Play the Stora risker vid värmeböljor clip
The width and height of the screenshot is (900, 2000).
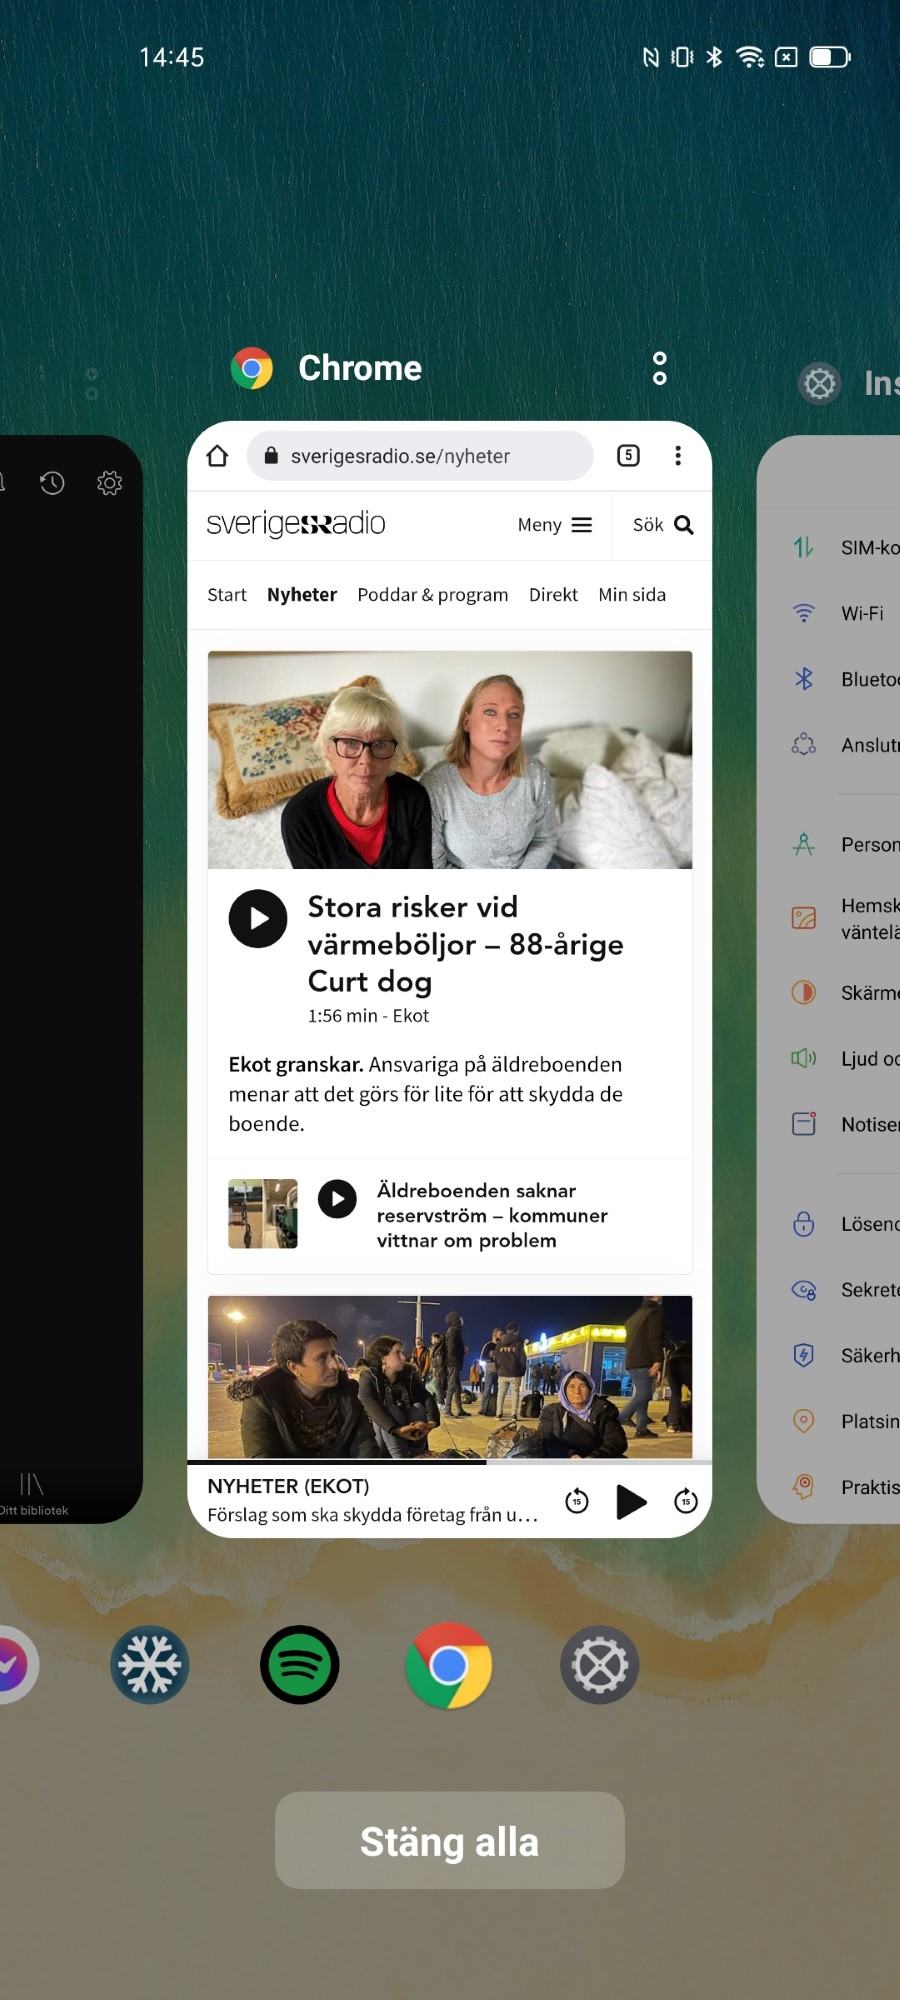(258, 919)
